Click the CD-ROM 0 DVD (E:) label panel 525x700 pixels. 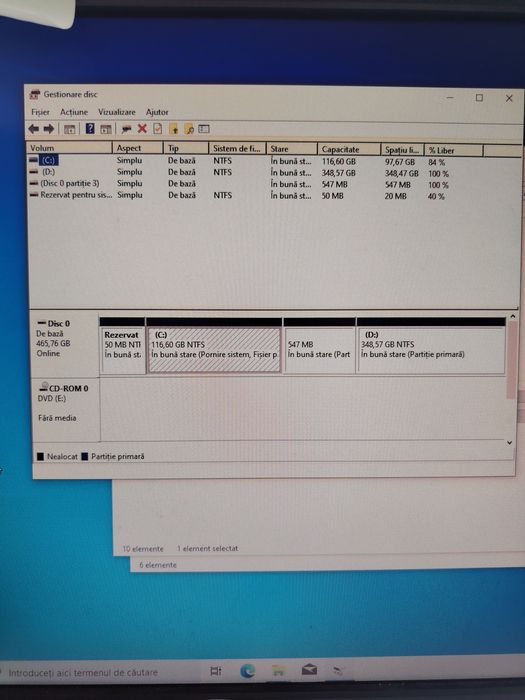(x=66, y=408)
